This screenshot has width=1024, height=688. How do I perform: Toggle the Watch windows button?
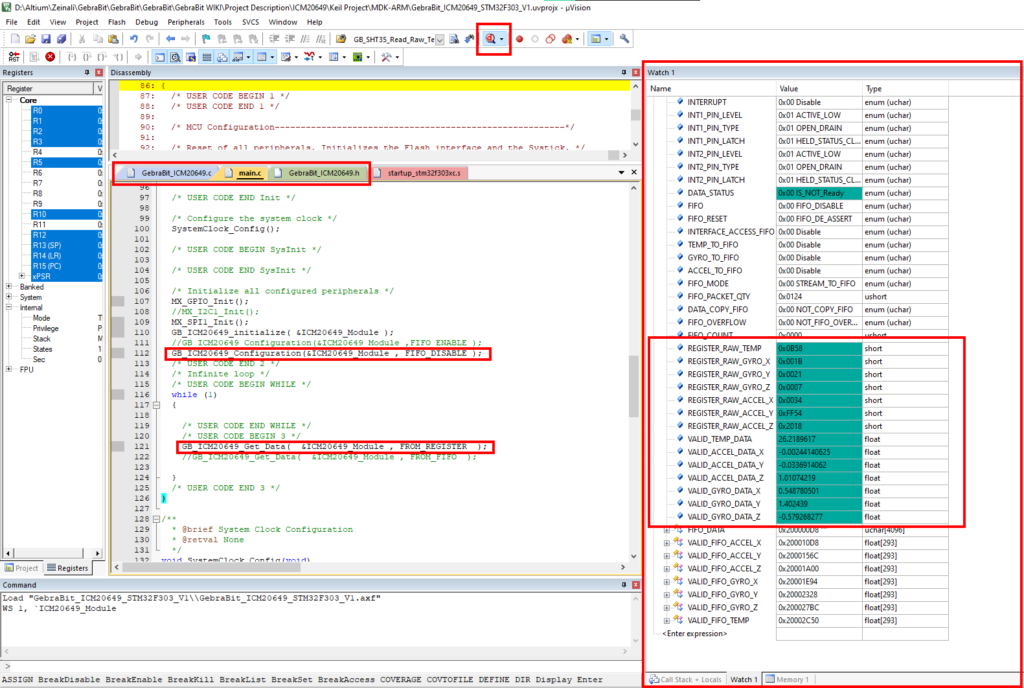pos(238,57)
